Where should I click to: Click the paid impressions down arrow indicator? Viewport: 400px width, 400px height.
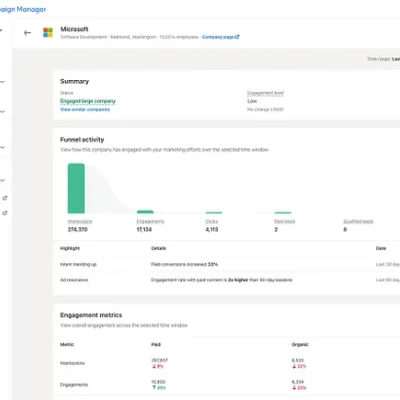point(154,366)
